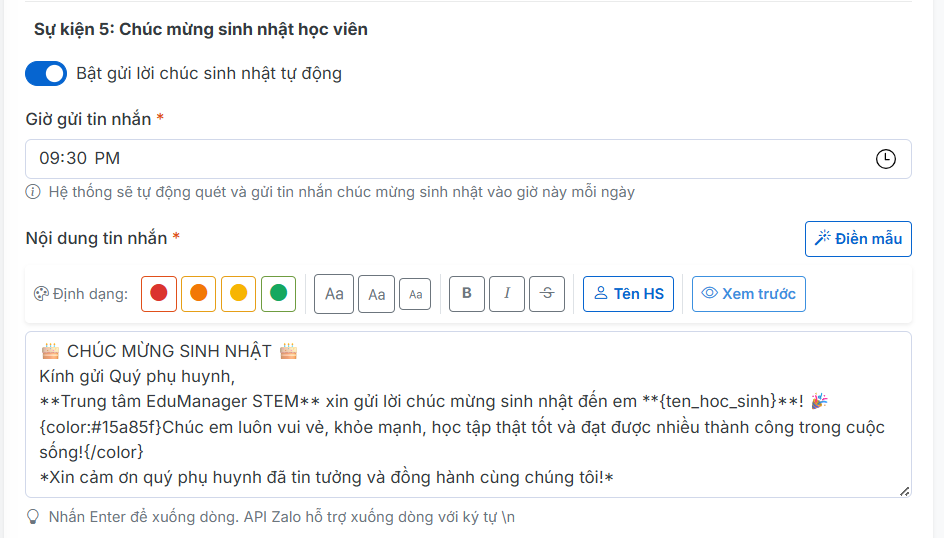Apply the smallest Aa text size

pyautogui.click(x=415, y=294)
